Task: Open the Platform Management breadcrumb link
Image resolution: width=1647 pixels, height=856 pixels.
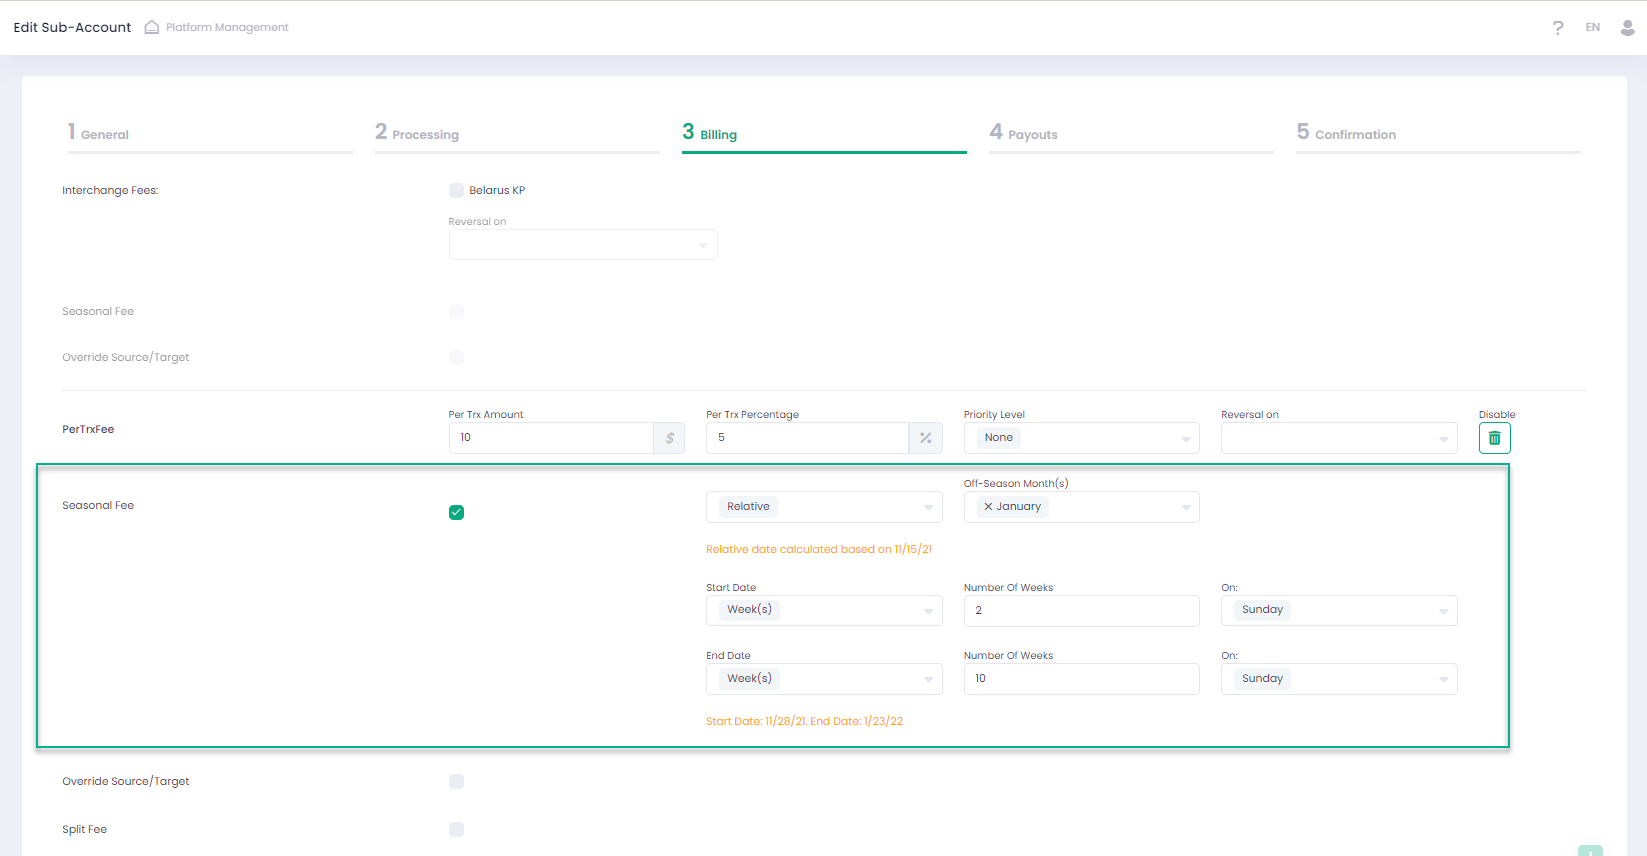Action: point(227,28)
